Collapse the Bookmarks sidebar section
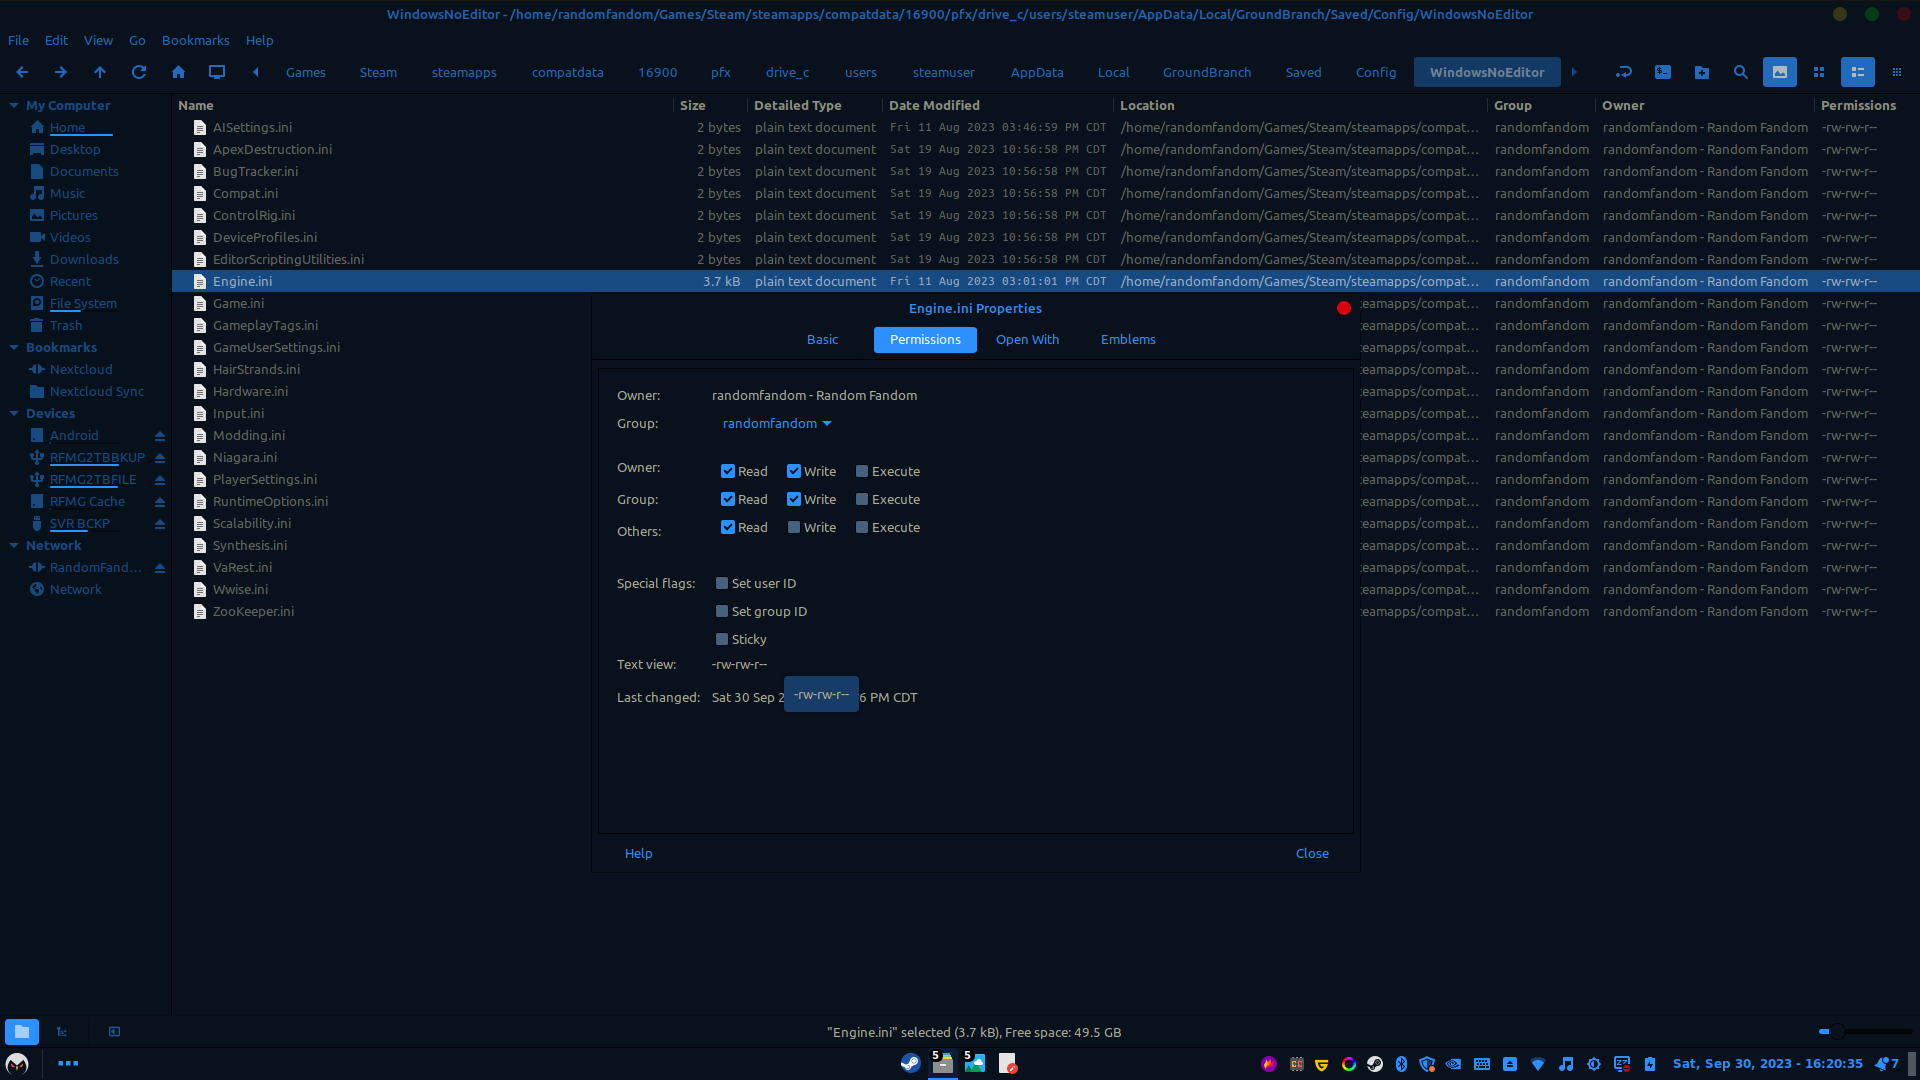Image resolution: width=1920 pixels, height=1080 pixels. pyautogui.click(x=14, y=347)
